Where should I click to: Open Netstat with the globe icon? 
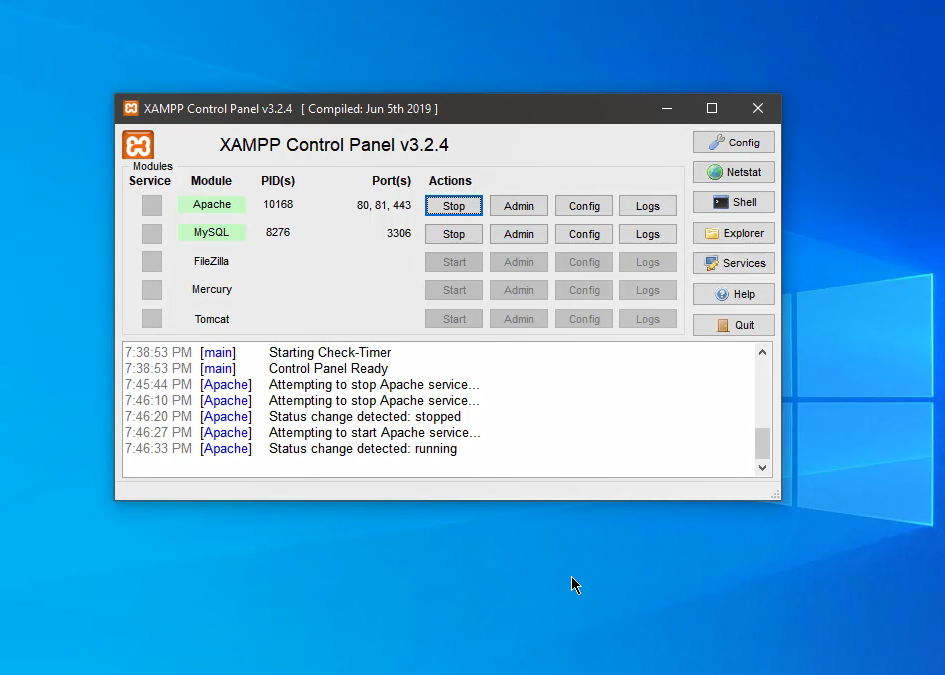733,172
